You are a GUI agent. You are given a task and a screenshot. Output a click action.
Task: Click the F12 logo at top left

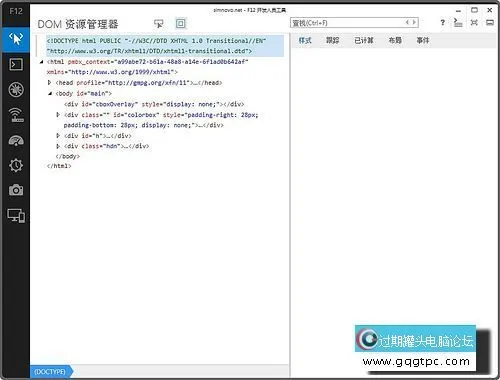tap(16, 11)
